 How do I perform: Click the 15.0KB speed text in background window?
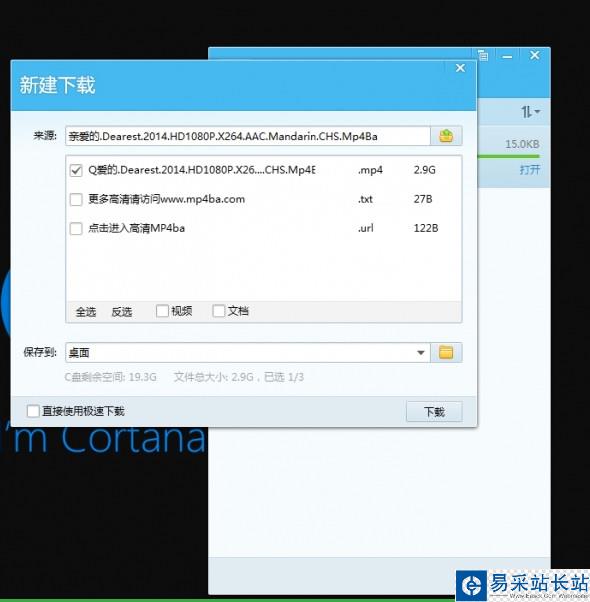[x=522, y=144]
